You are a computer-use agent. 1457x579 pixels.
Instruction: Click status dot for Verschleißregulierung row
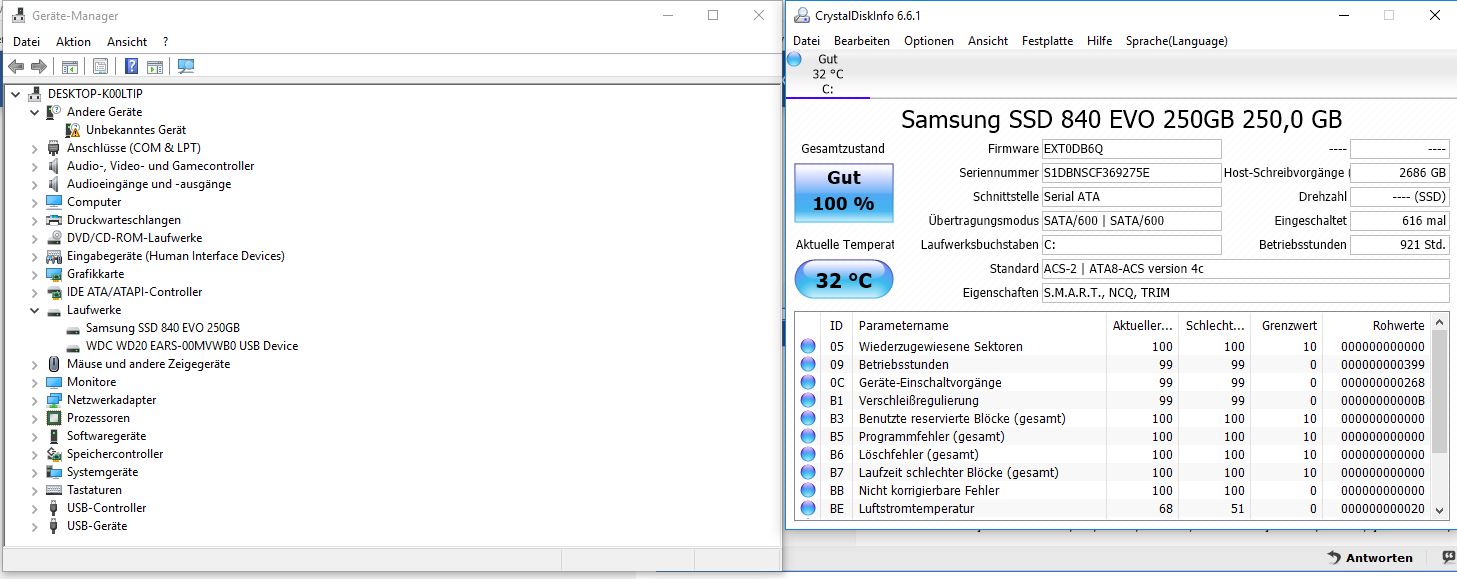tap(808, 401)
